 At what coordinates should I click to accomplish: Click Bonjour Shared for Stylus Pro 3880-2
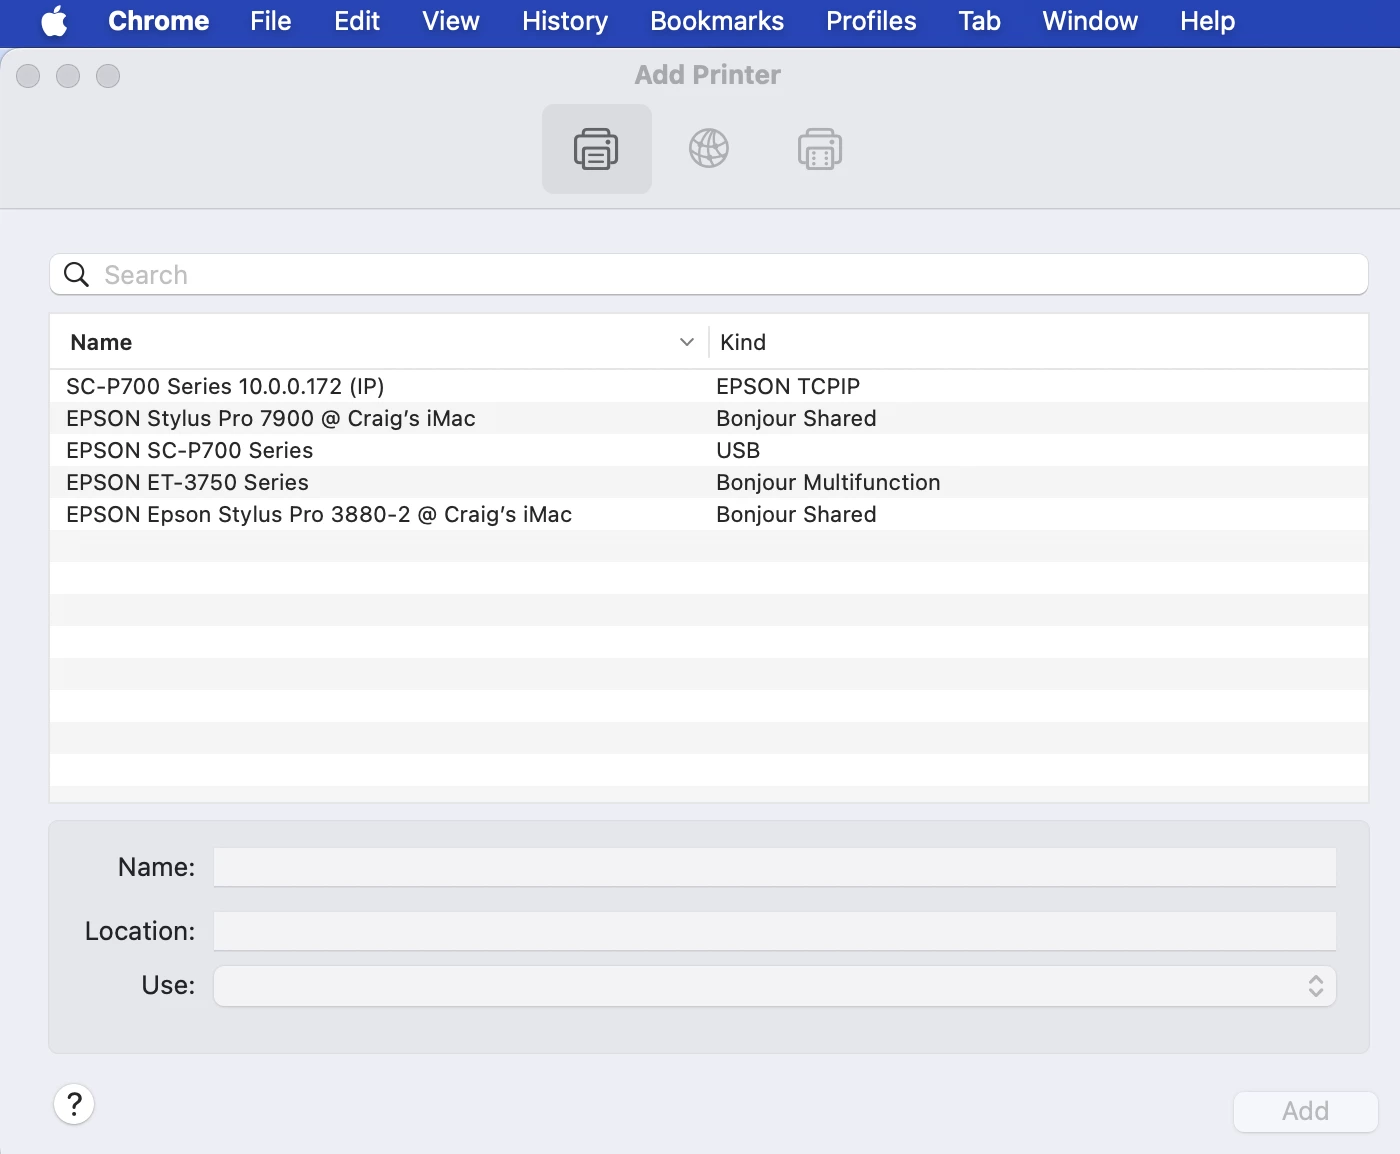coord(796,514)
